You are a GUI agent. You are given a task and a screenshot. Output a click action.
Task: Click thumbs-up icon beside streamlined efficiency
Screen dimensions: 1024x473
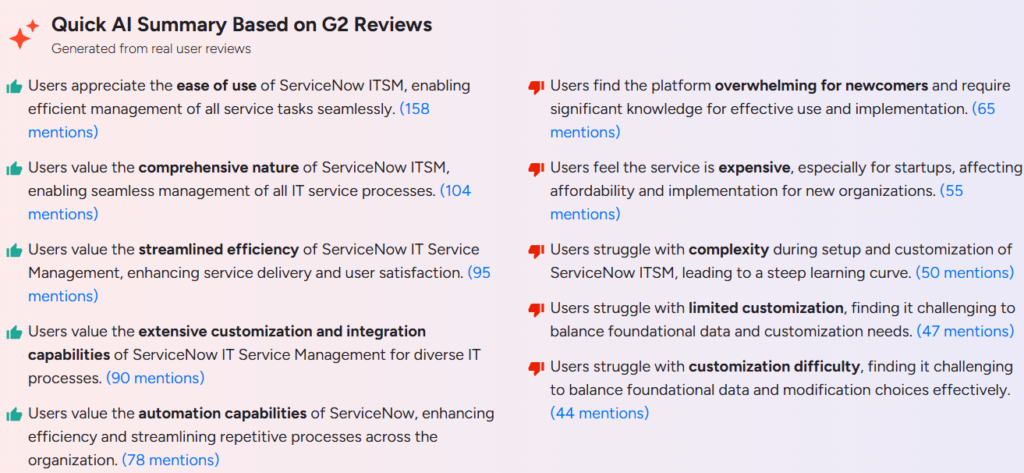pyautogui.click(x=14, y=251)
